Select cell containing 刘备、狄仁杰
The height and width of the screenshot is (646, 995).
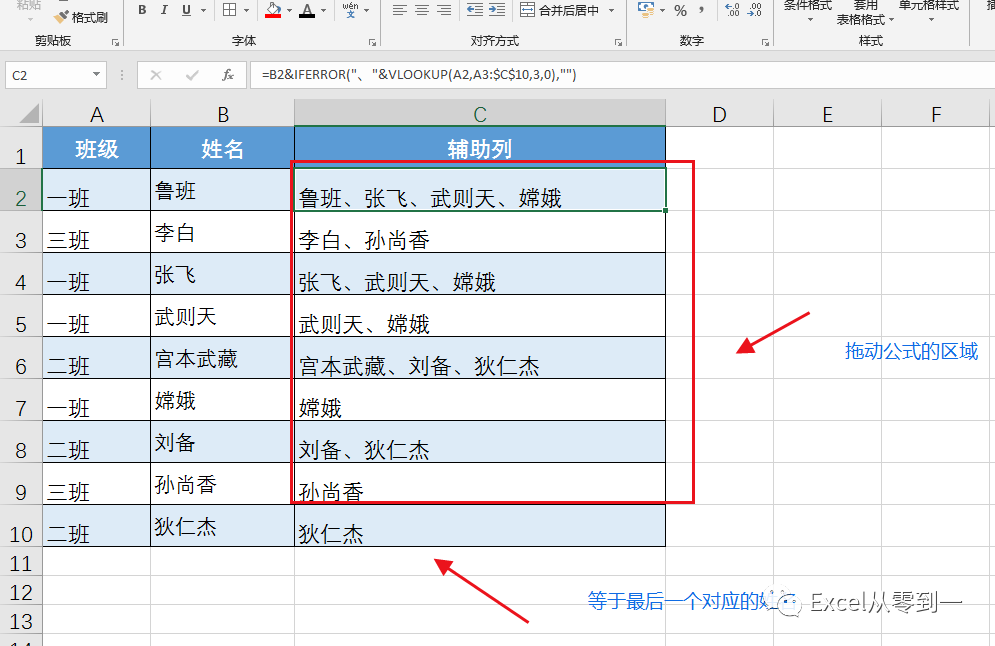tap(480, 442)
